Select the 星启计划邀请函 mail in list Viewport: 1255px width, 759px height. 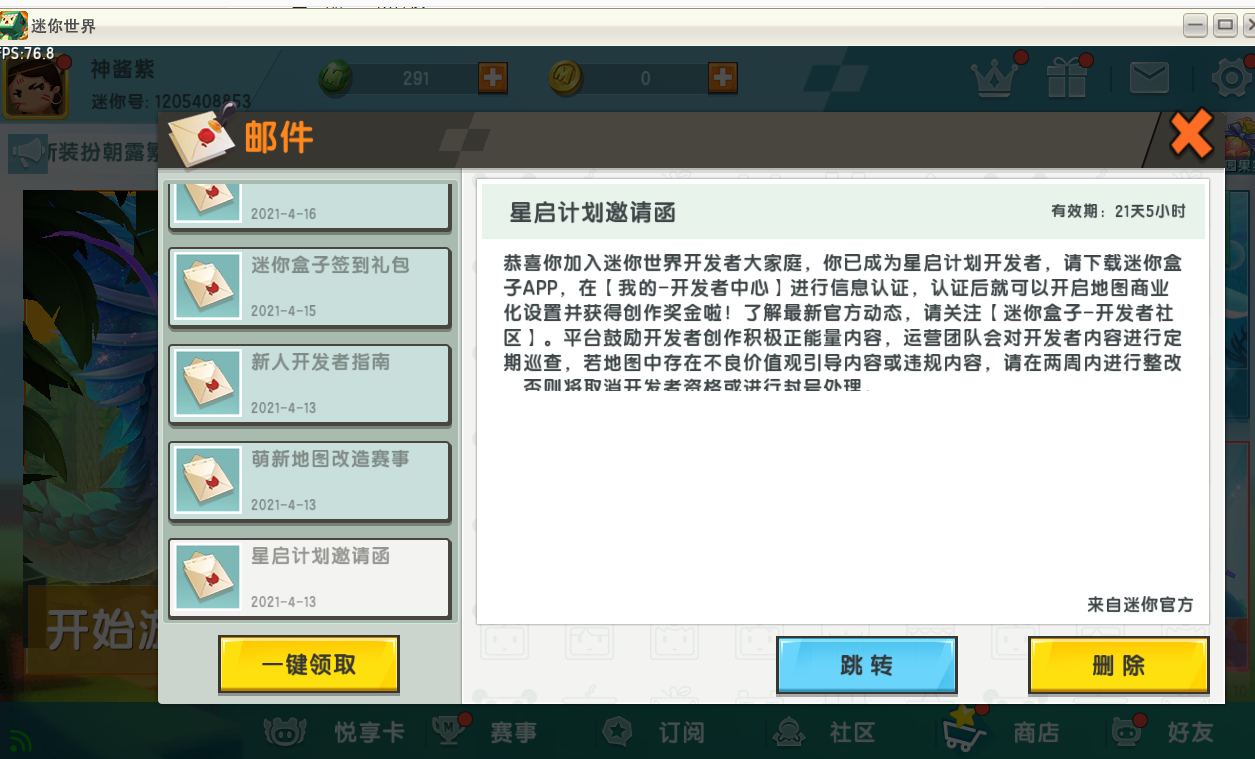(310, 578)
